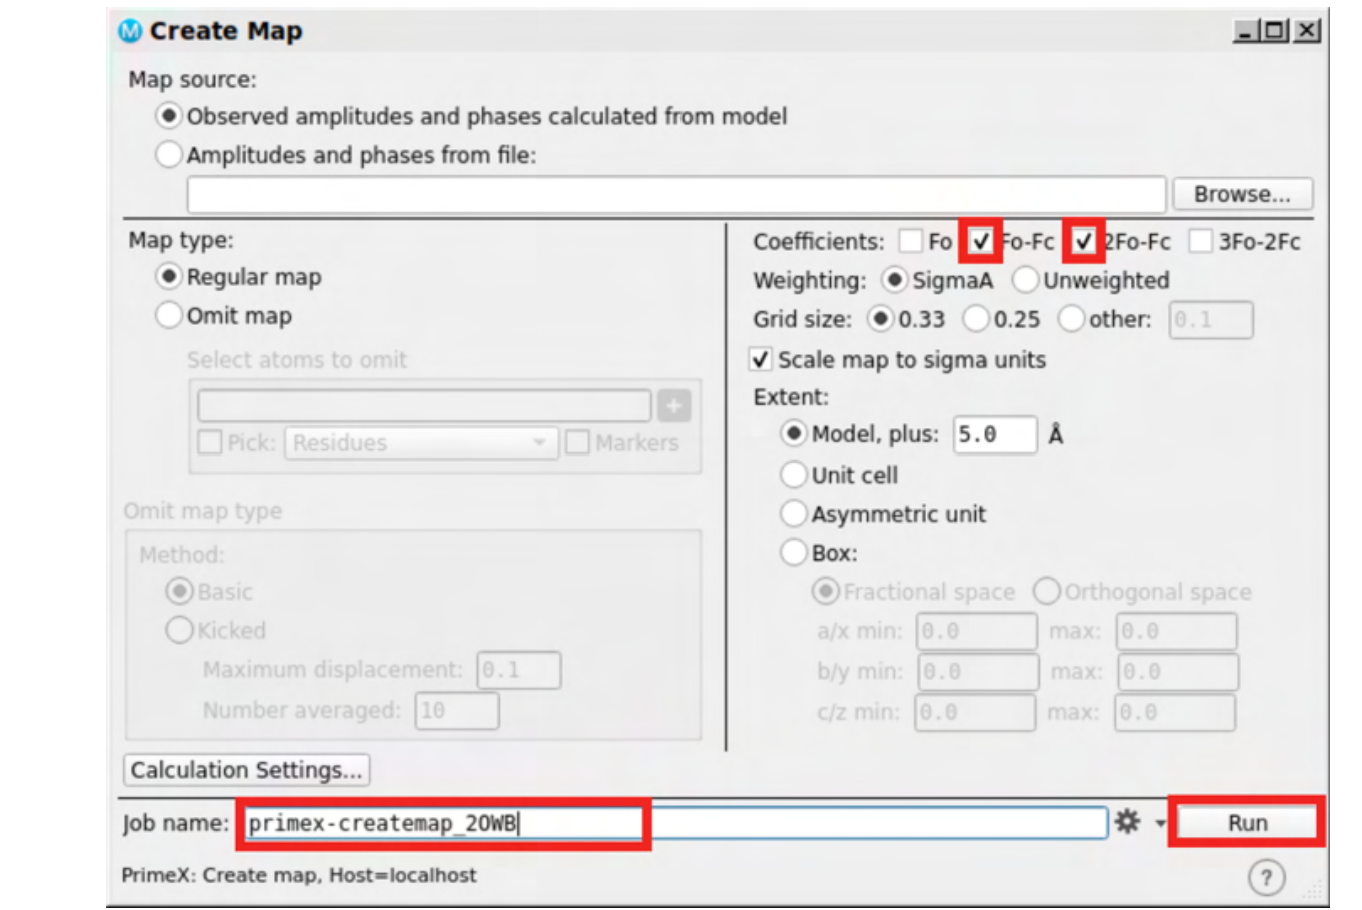Set grid size to 0.25
The width and height of the screenshot is (1362, 910).
(x=976, y=319)
